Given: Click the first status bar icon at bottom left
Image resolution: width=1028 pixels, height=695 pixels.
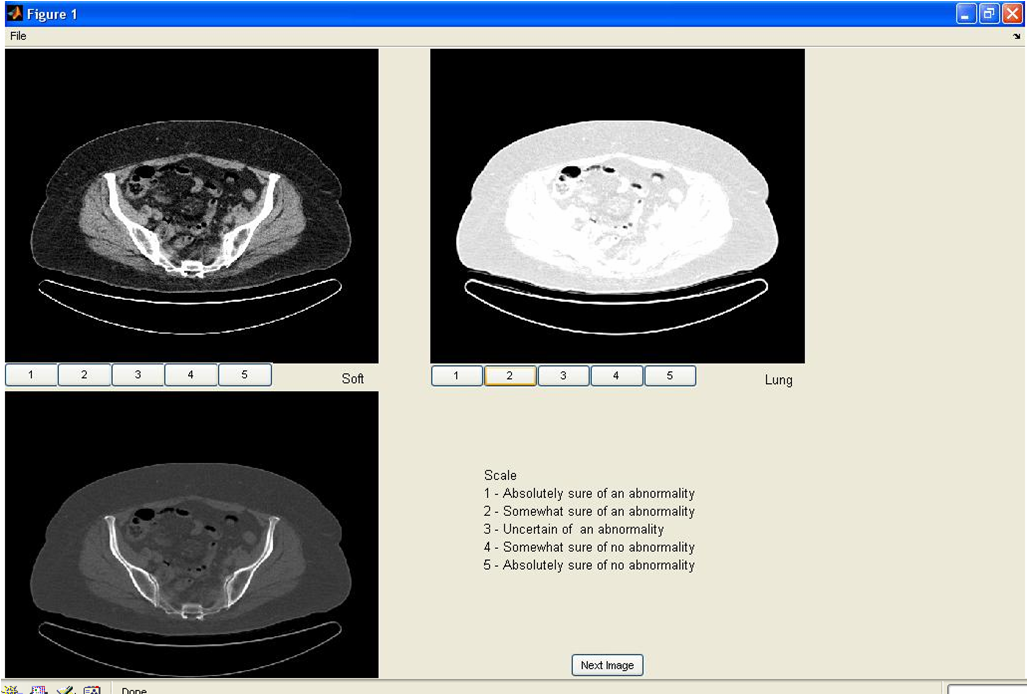Looking at the screenshot, I should coord(13,690).
